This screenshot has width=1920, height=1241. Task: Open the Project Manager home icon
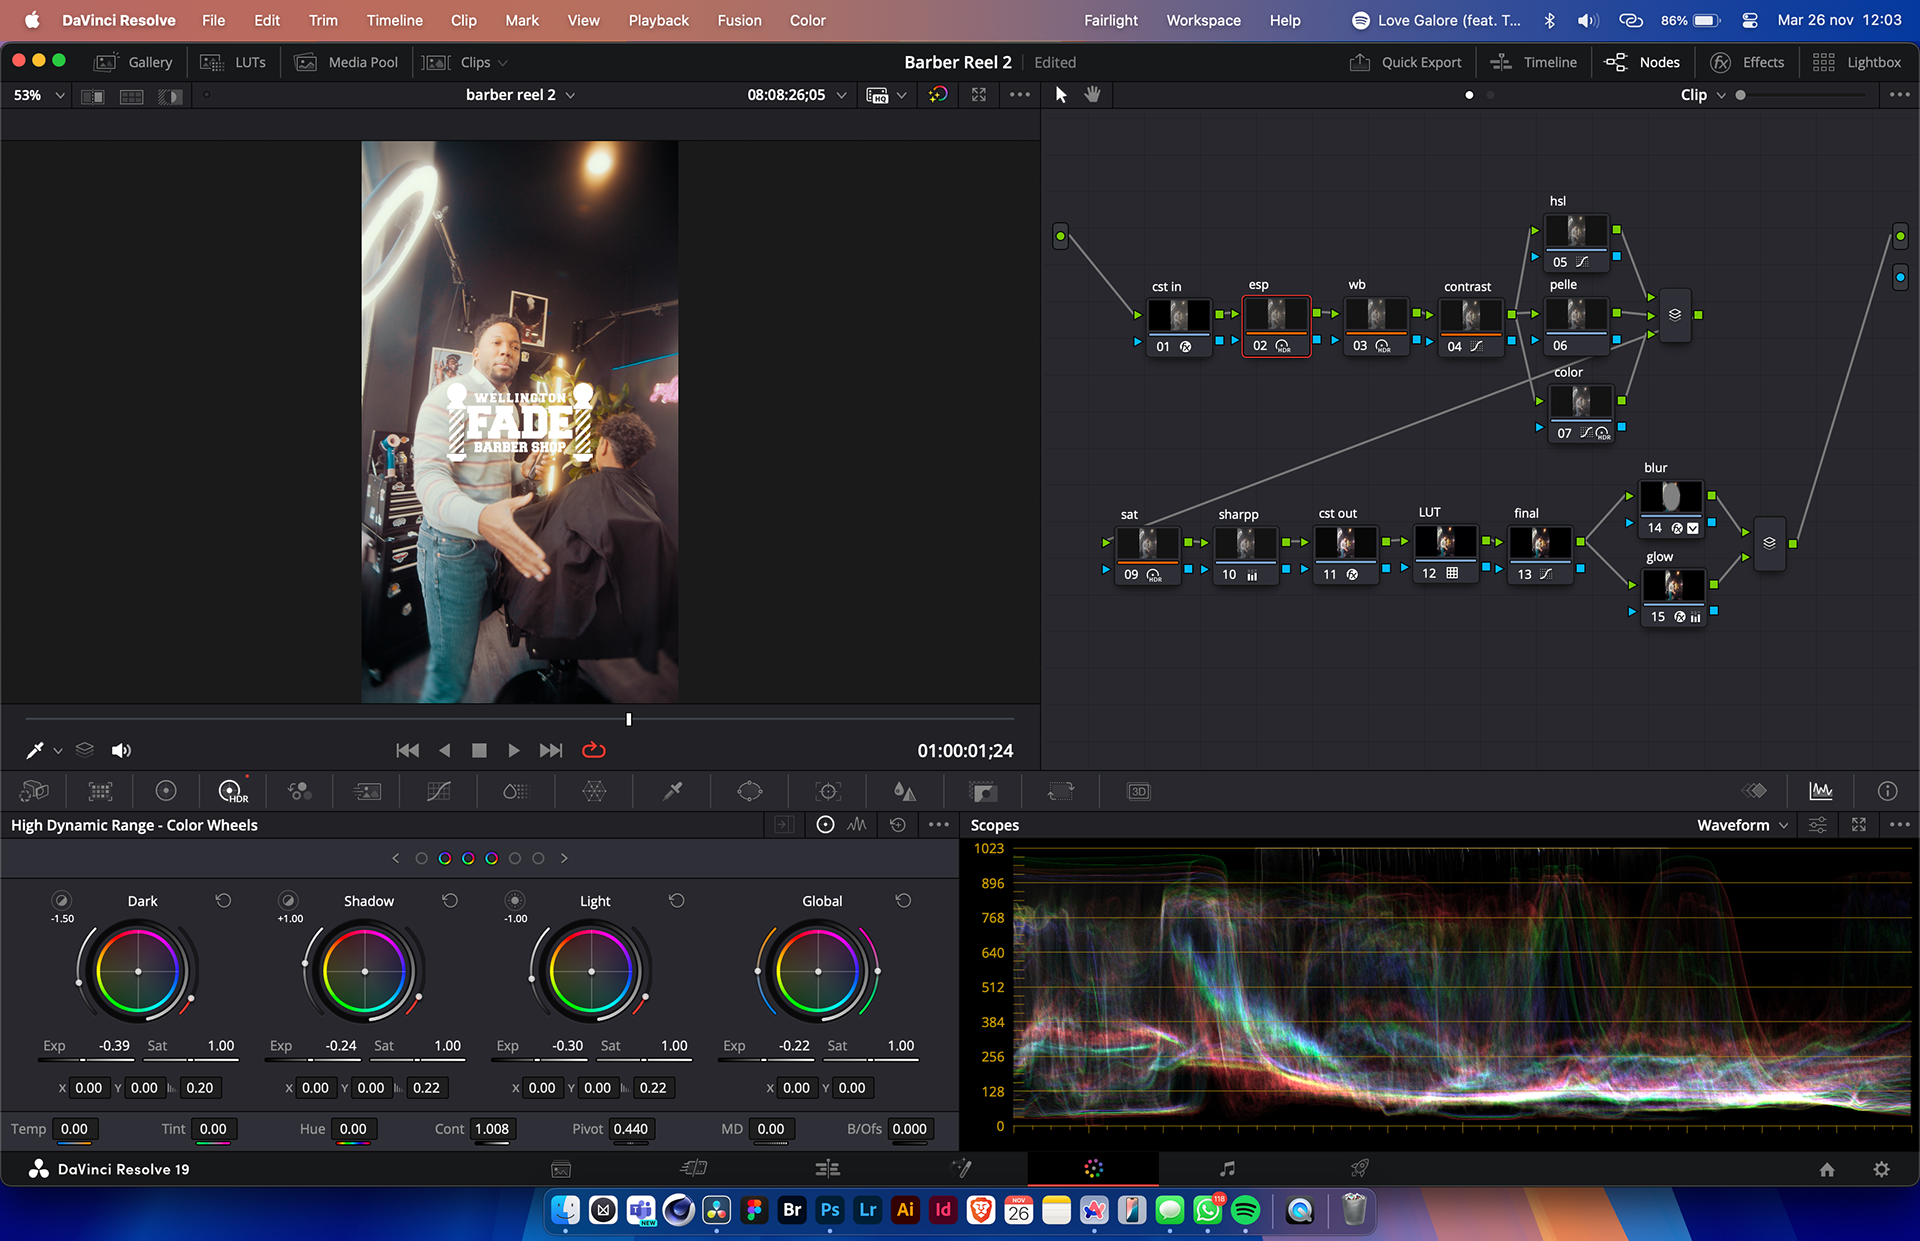click(1827, 1169)
